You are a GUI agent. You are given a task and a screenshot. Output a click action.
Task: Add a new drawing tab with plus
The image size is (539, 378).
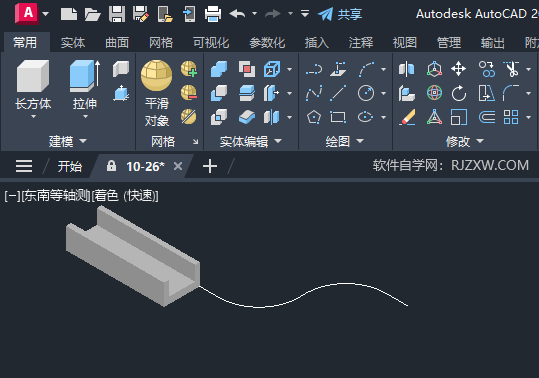tap(210, 166)
